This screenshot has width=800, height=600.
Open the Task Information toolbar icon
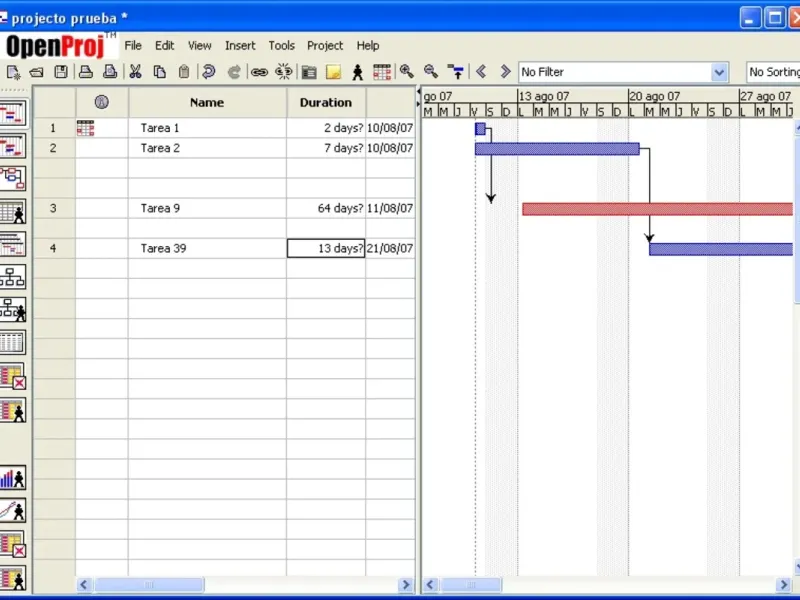309,72
